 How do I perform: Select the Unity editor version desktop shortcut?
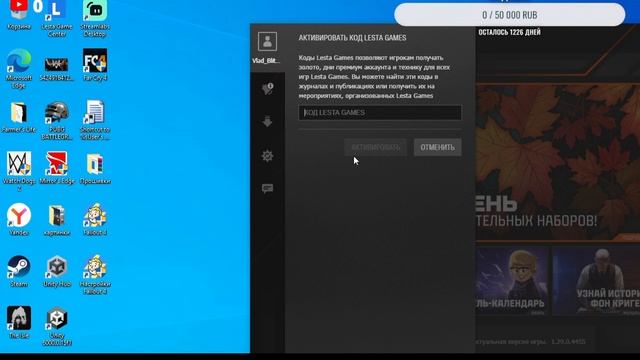[57, 327]
